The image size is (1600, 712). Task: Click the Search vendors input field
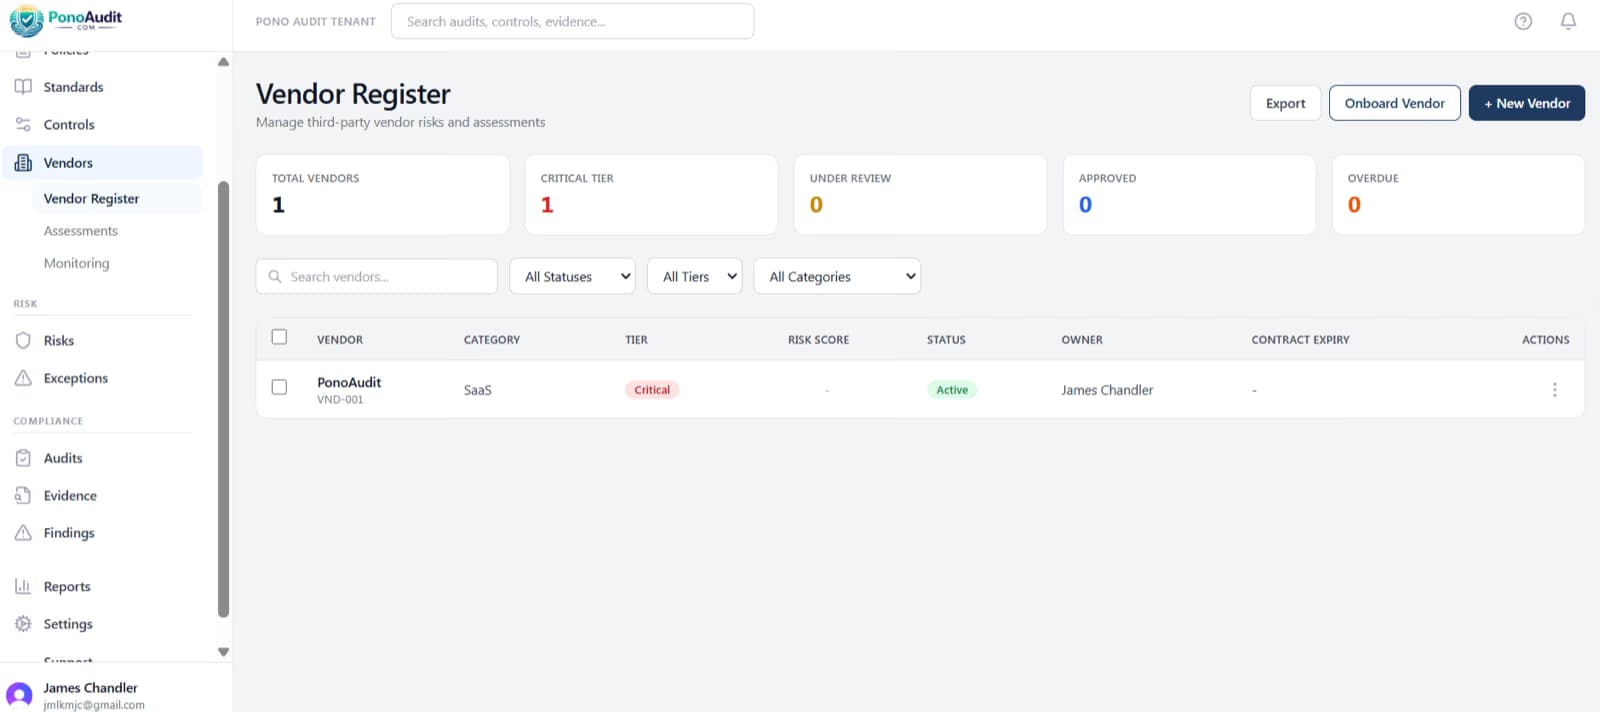point(376,277)
